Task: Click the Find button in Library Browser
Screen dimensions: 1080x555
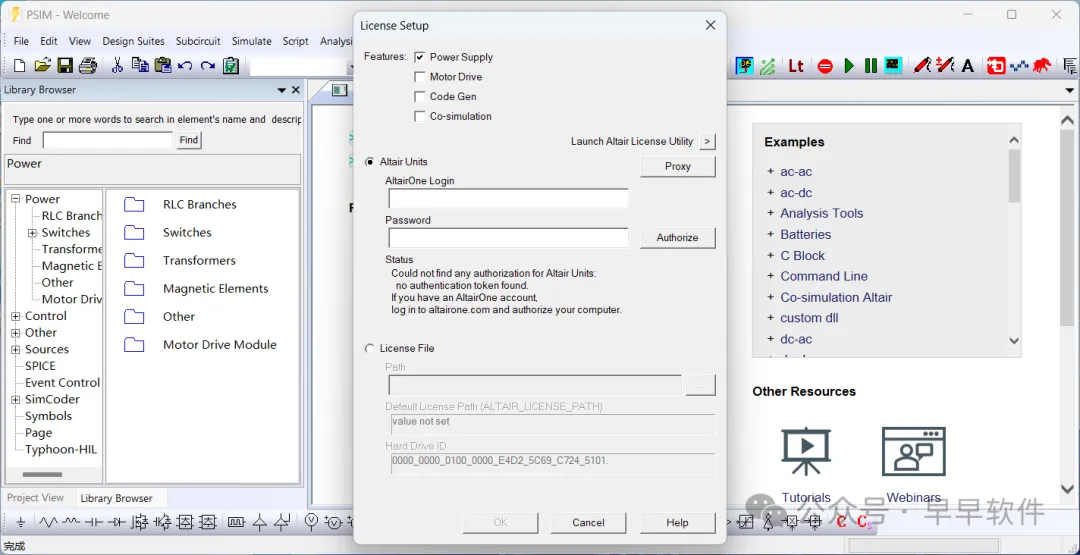Action: 189,140
